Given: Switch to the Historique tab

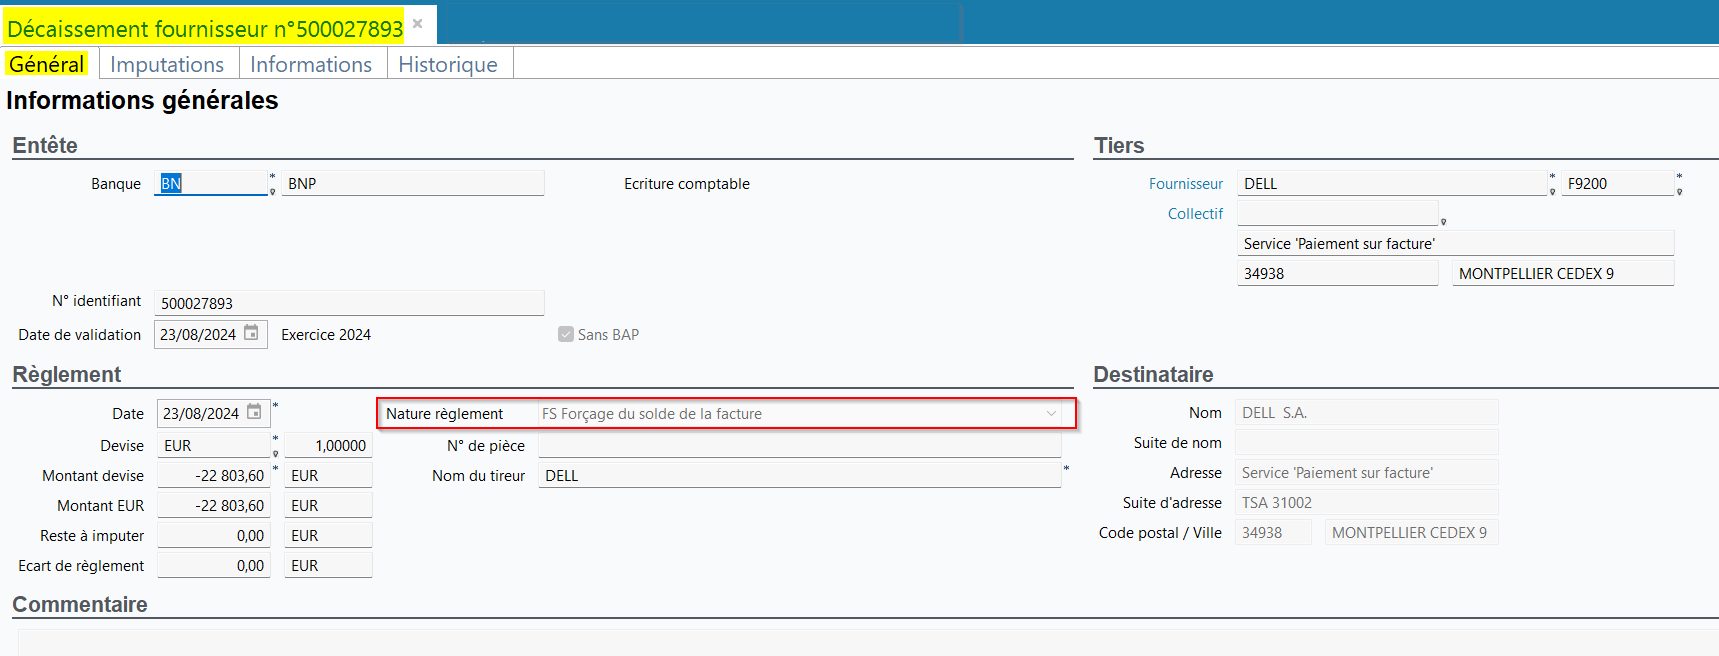Looking at the screenshot, I should (x=448, y=64).
